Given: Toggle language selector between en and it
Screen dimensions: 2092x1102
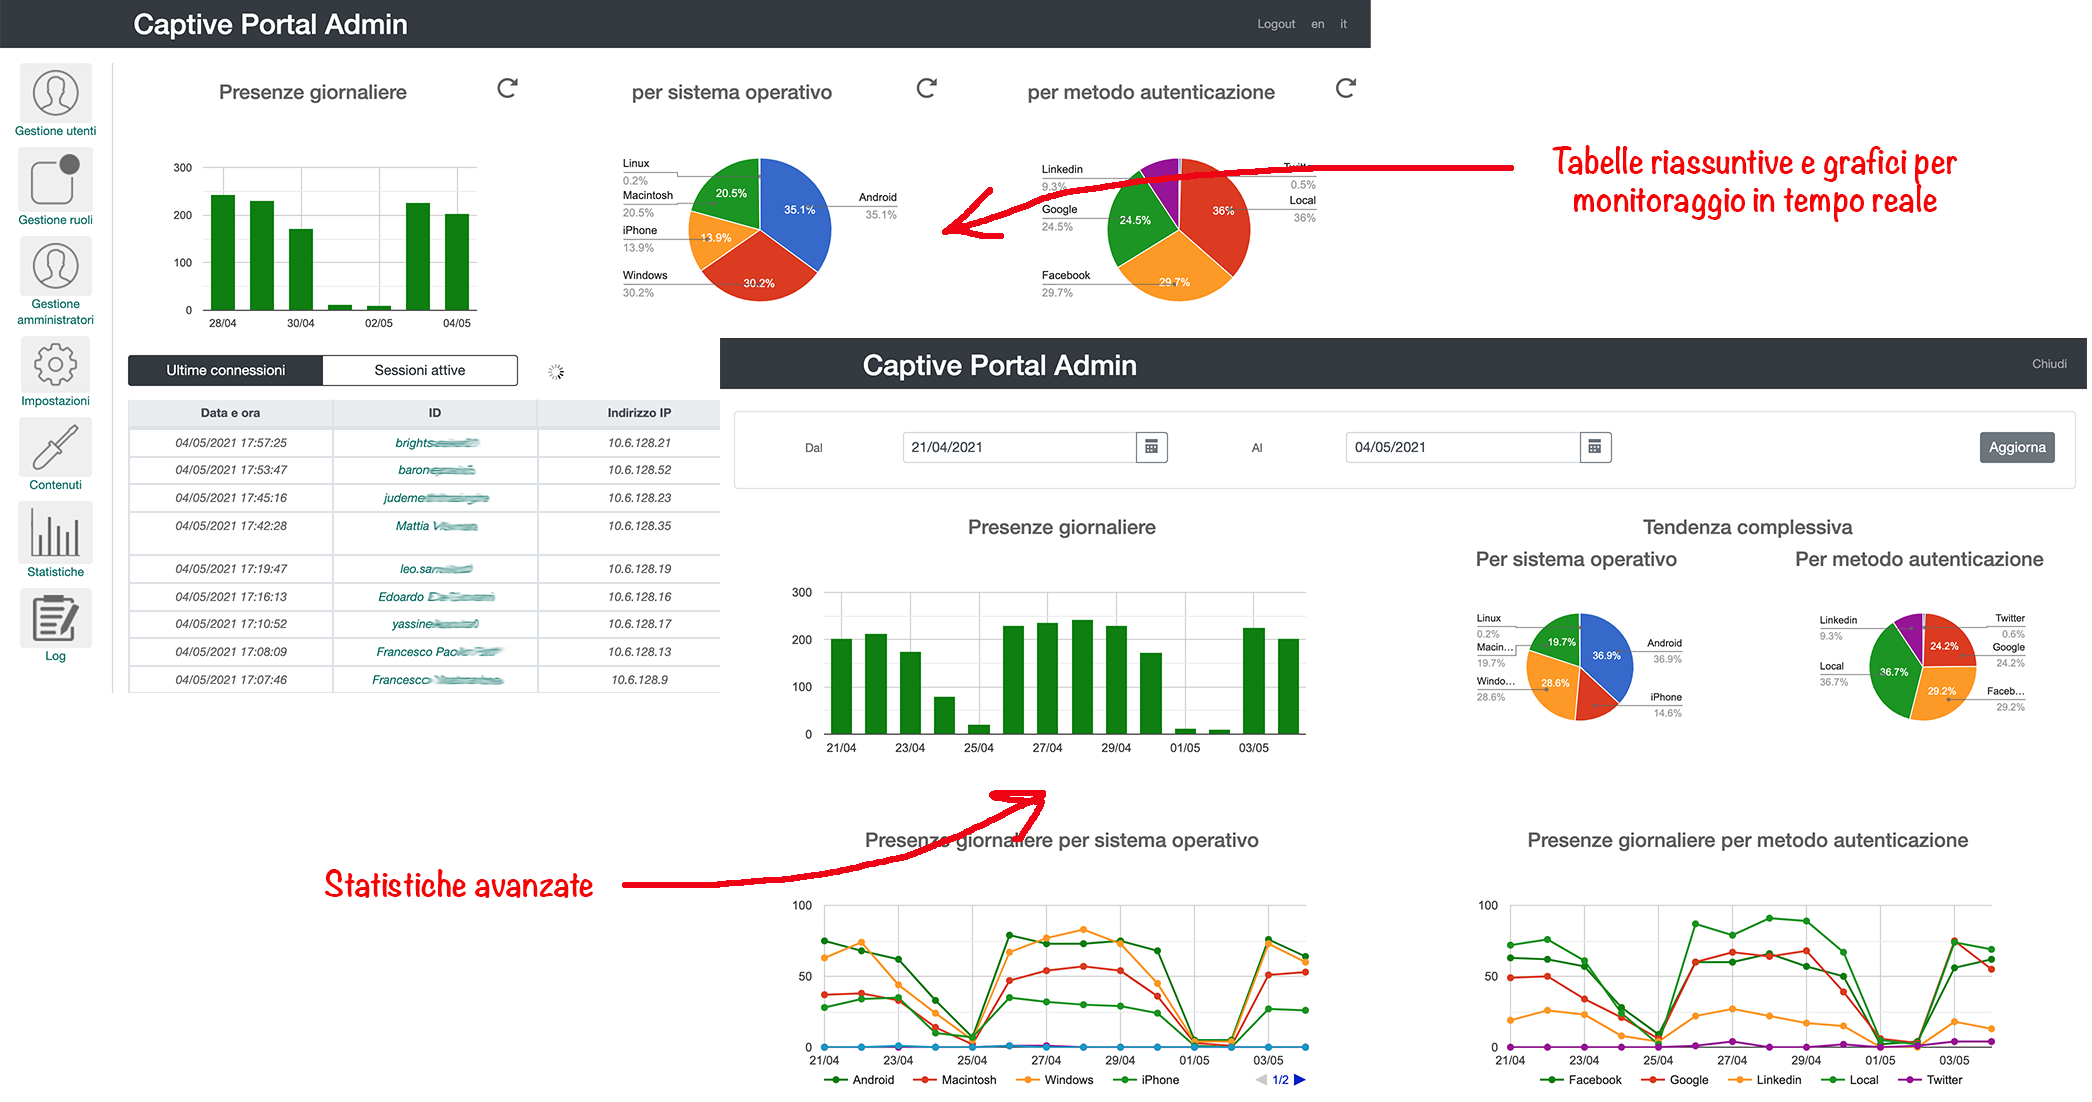Looking at the screenshot, I should [1317, 22].
